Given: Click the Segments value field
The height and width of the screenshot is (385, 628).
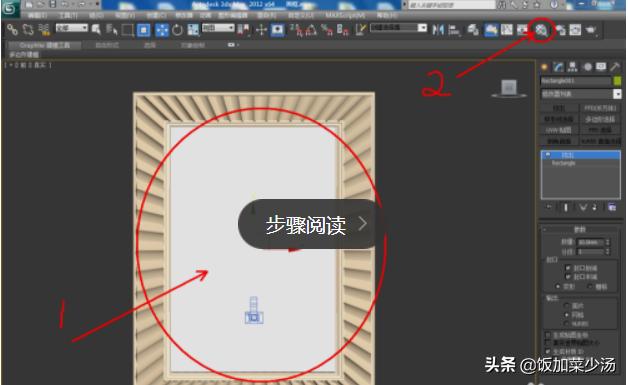Looking at the screenshot, I should point(591,252).
